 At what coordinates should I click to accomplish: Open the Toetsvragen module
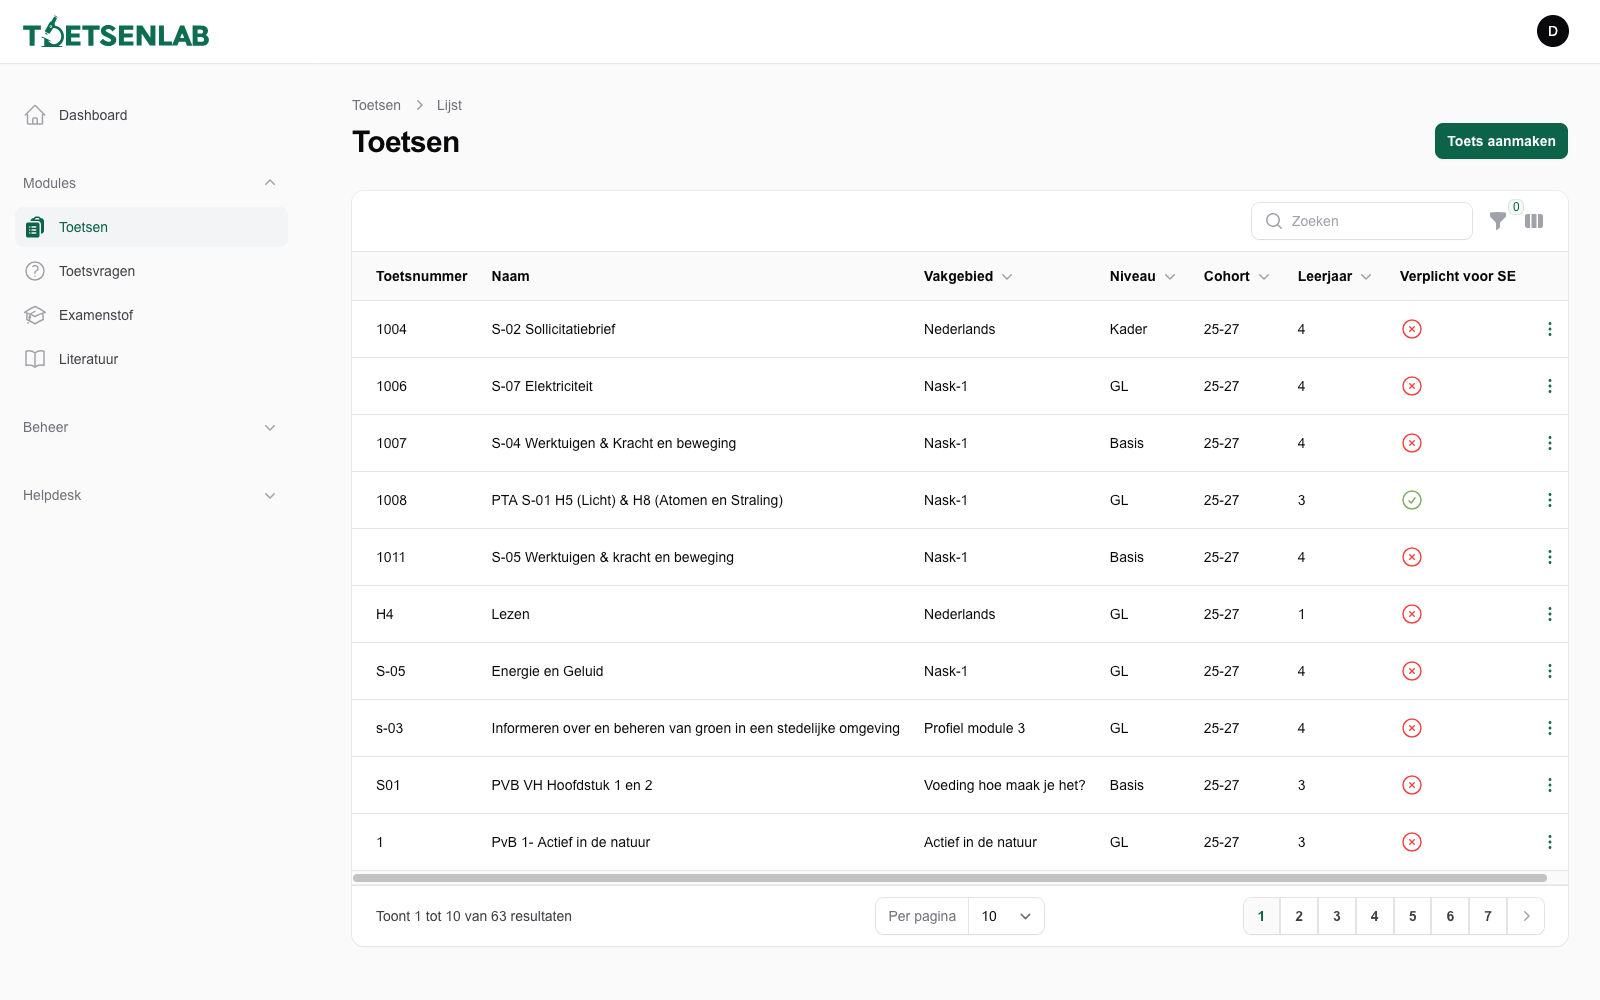[95, 270]
